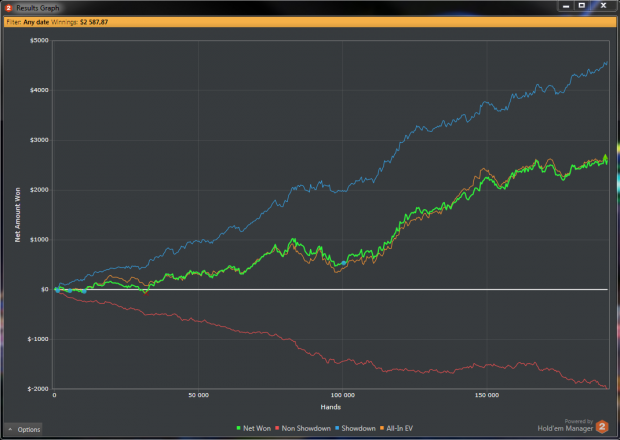Click the Hold'em Manager 2 logo at bottom right

point(602,427)
